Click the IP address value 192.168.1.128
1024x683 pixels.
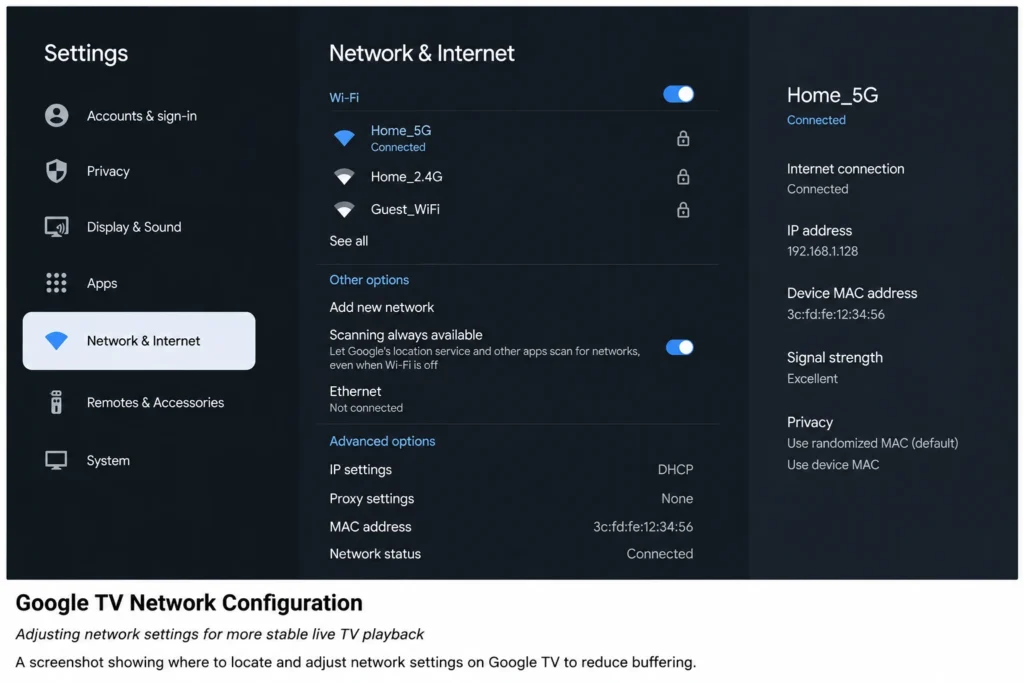[822, 251]
